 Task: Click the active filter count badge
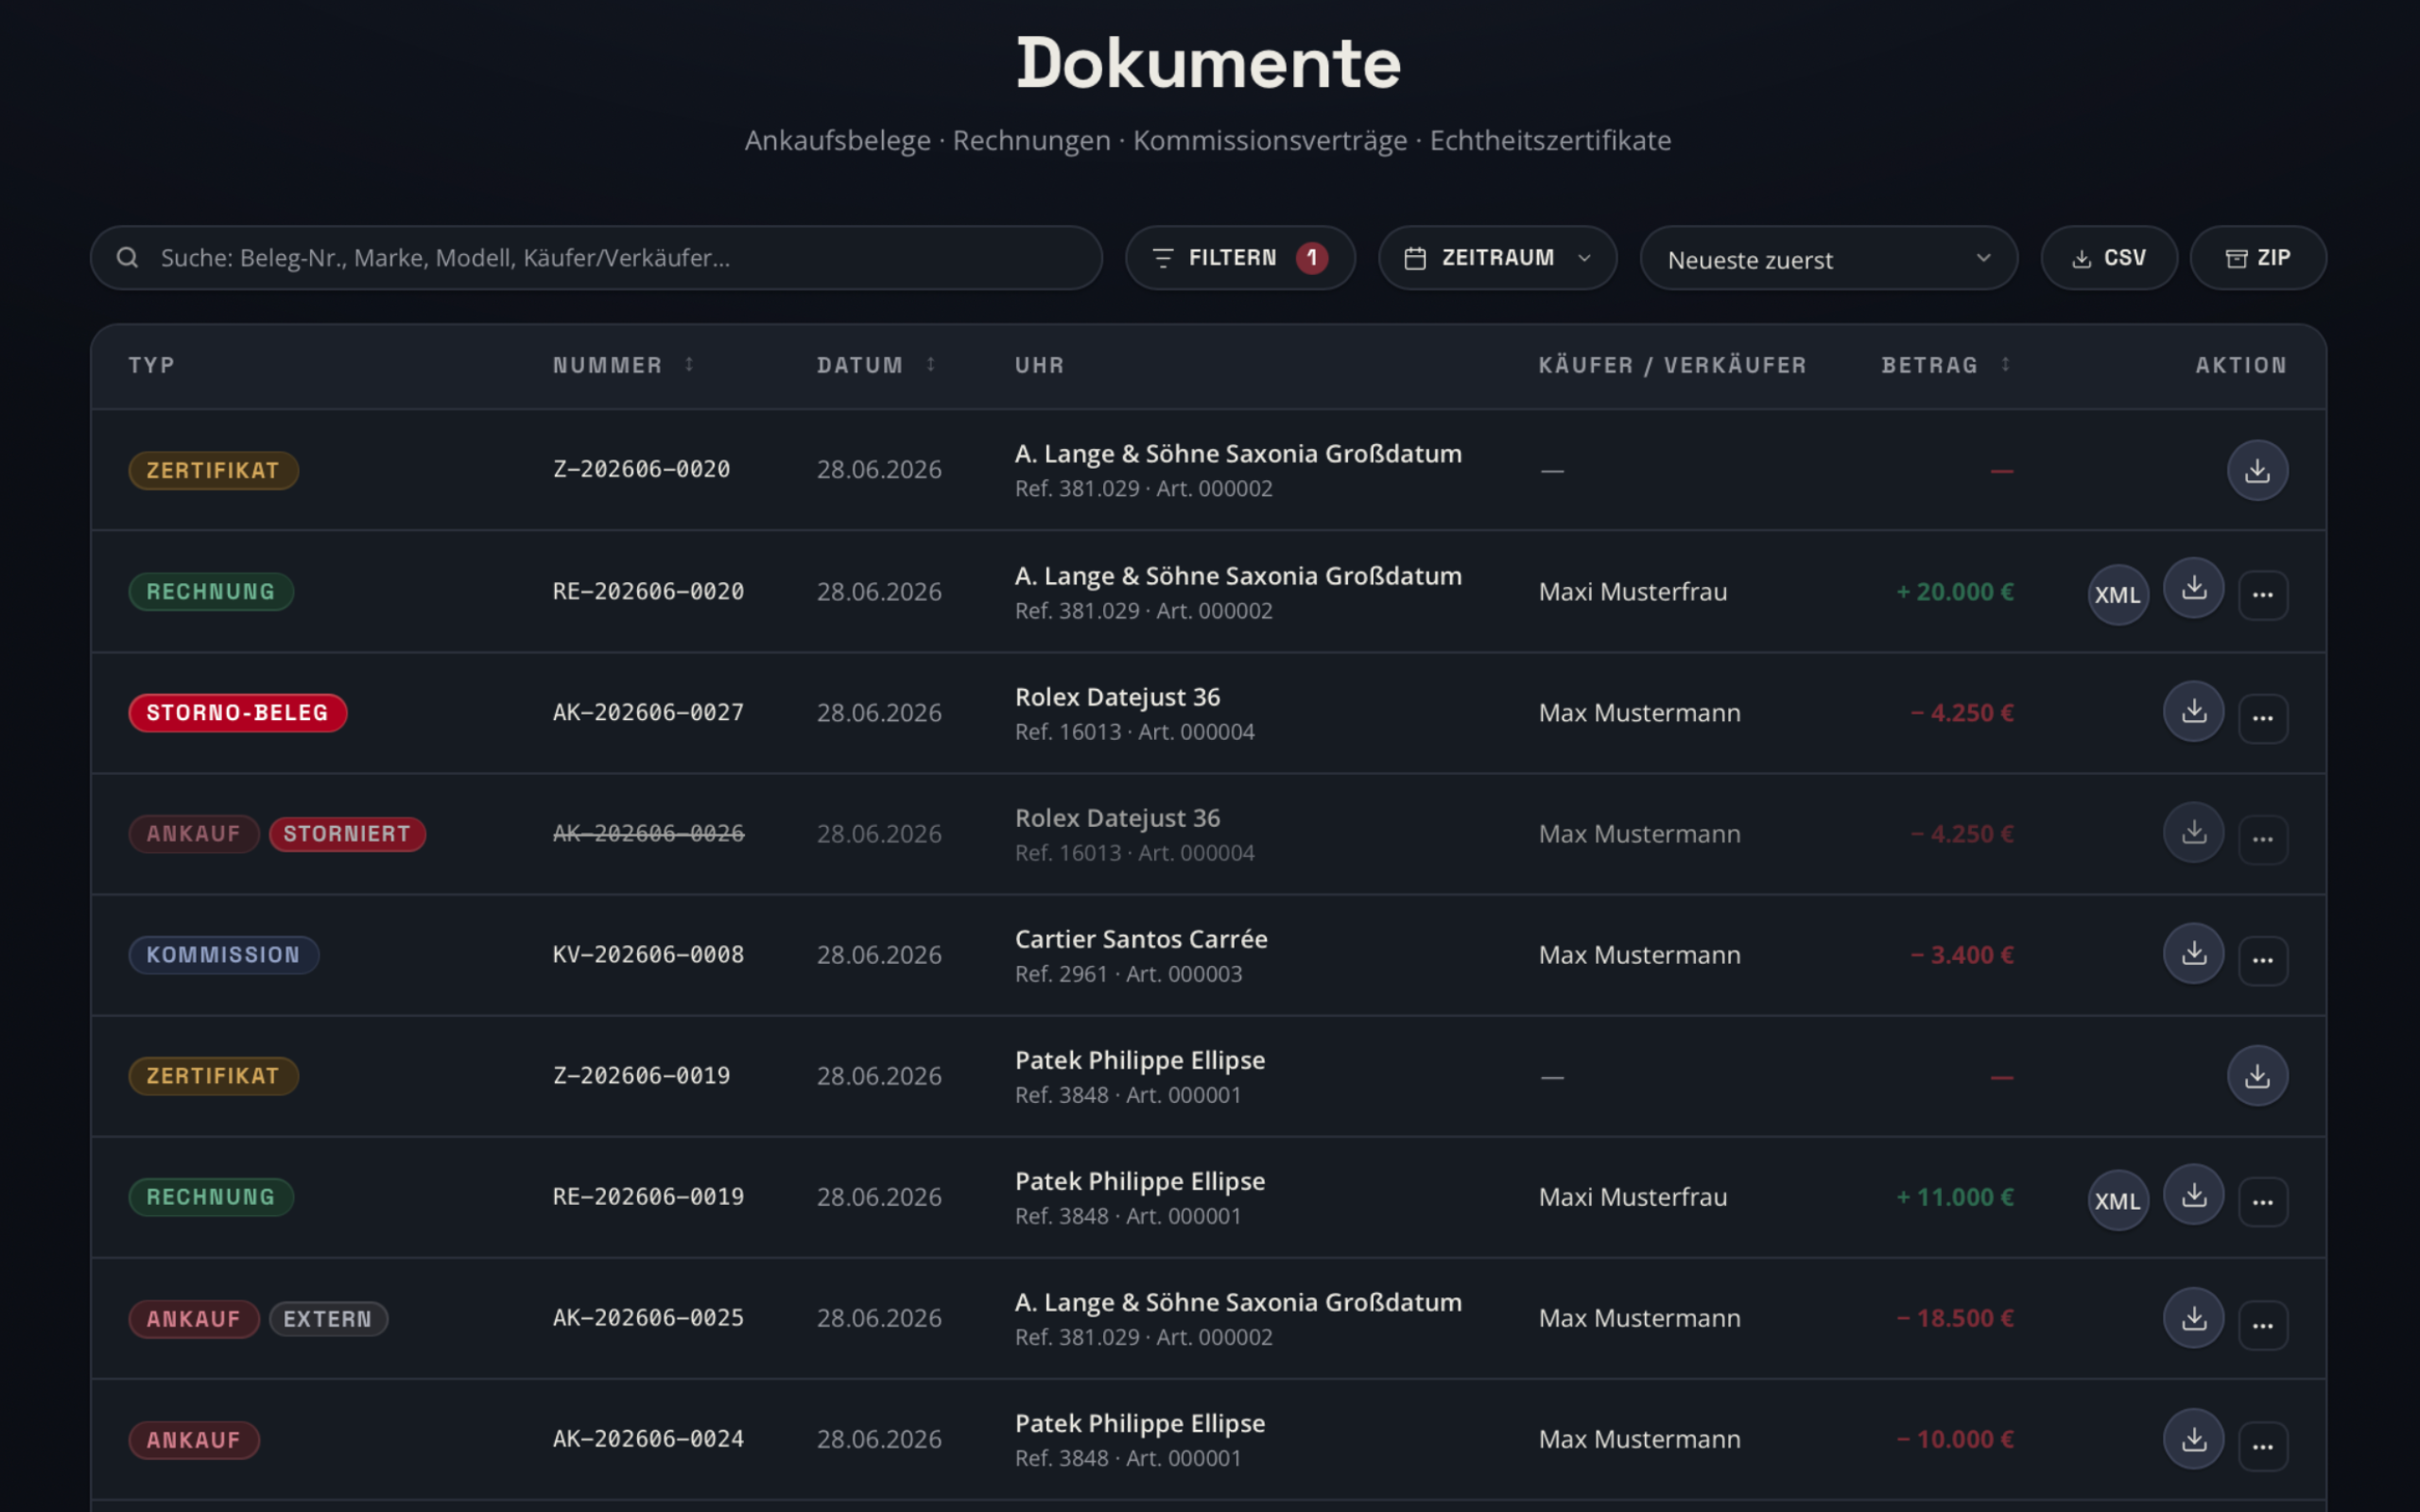pos(1312,258)
